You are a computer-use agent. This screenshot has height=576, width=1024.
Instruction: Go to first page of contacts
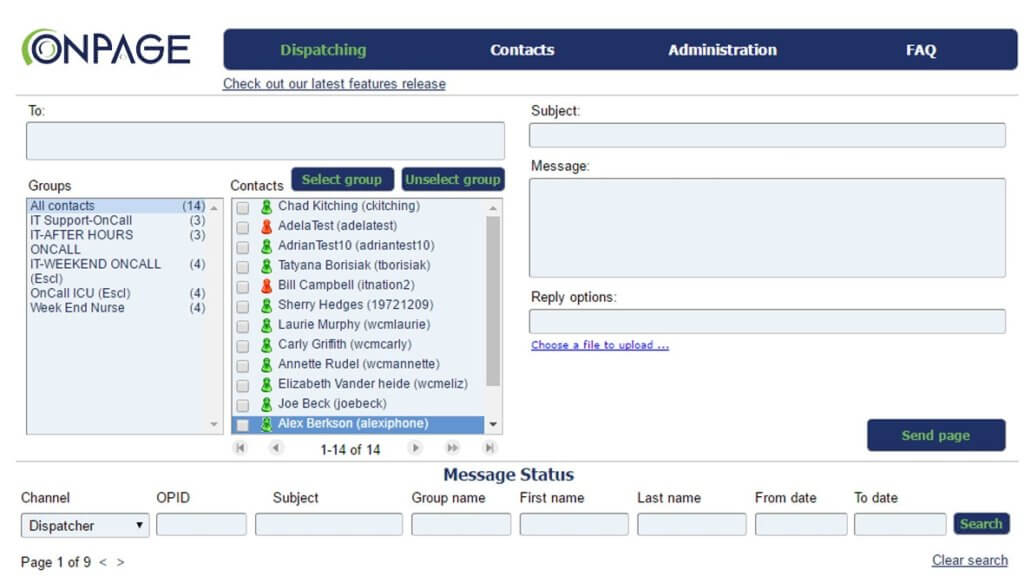(x=239, y=449)
